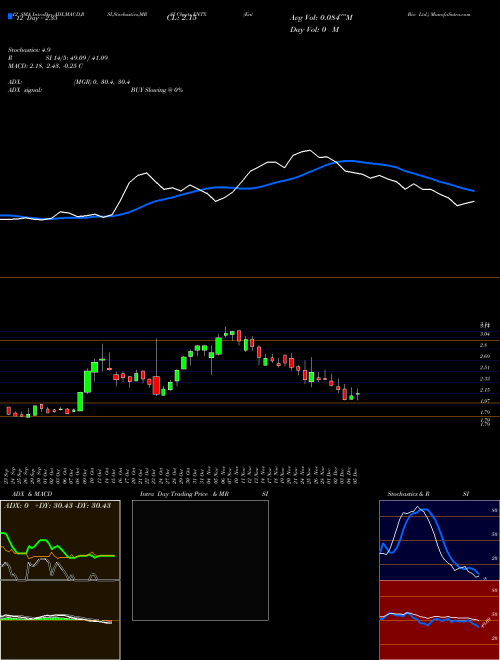Screen dimensions: 500x660
Task: Click the Day Vol: 0 M text
Action: tap(314, 30)
